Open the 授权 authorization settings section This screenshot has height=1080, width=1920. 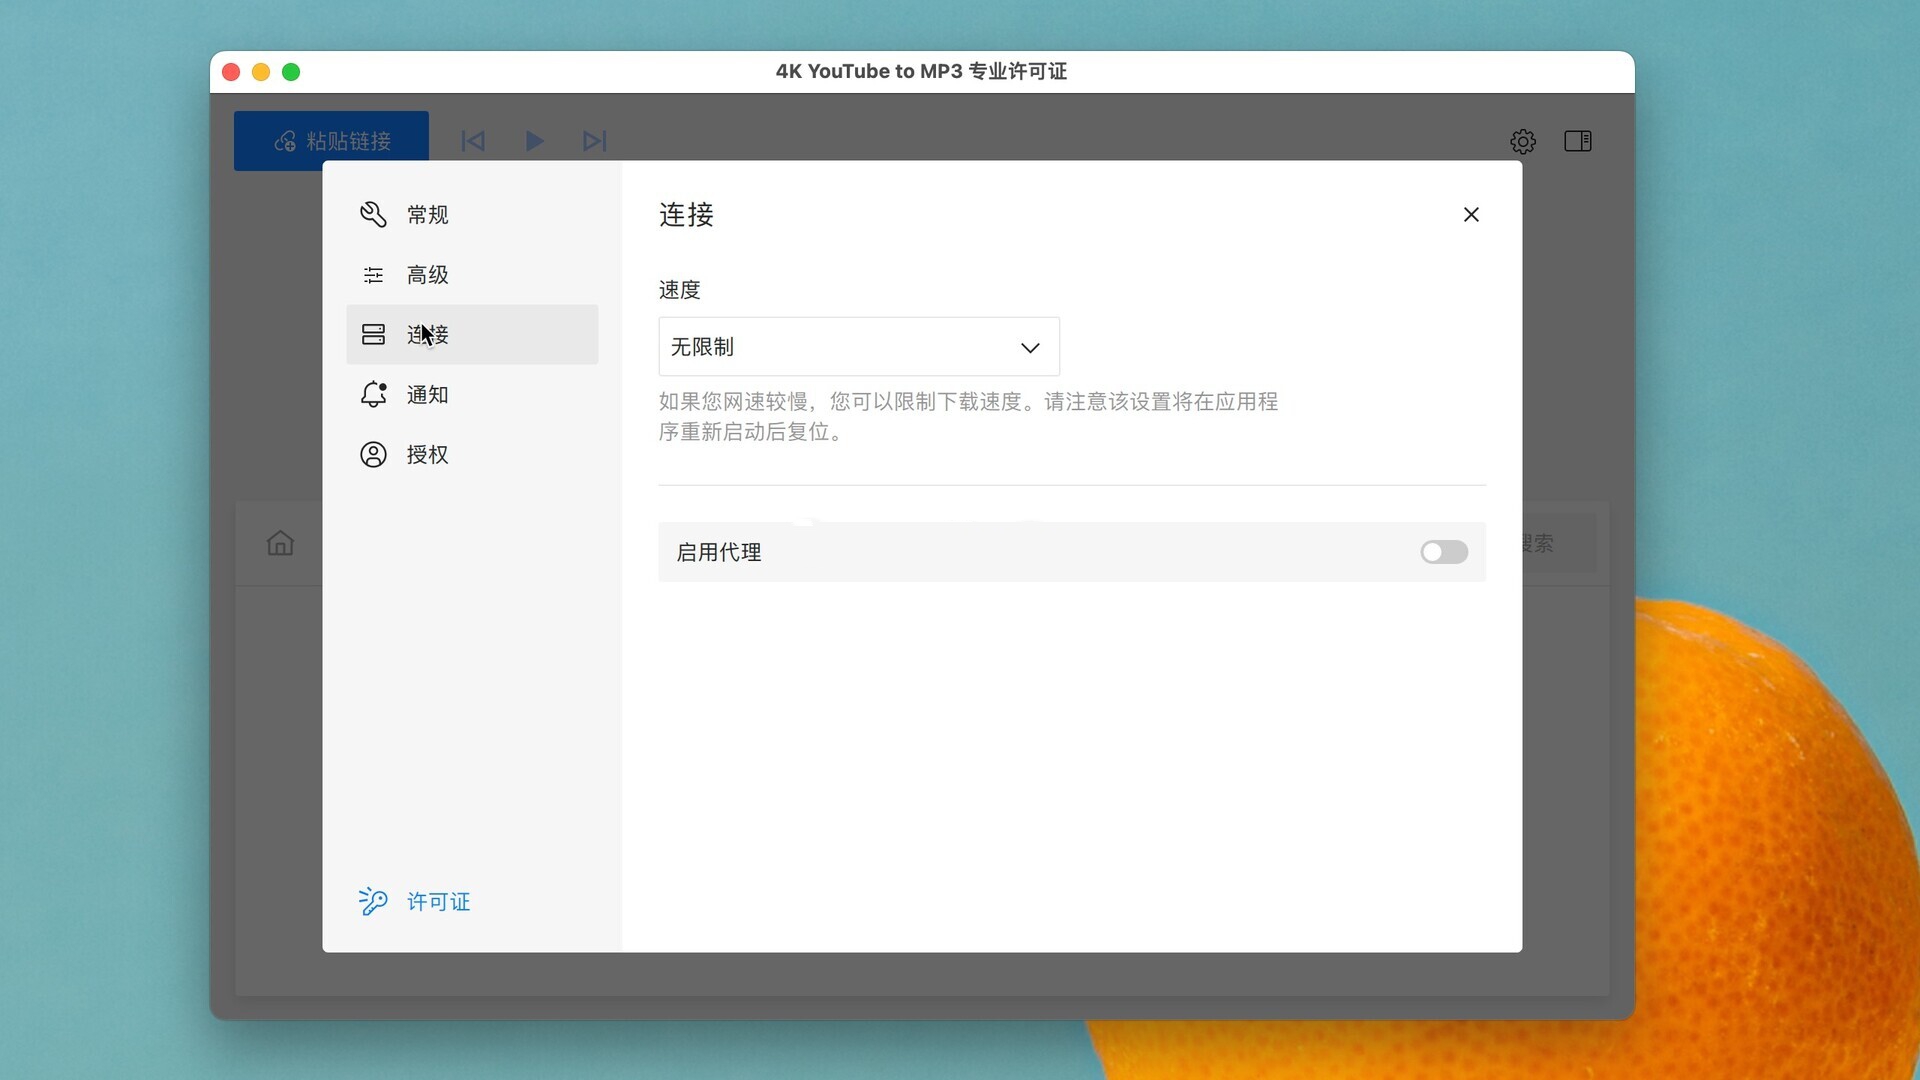click(472, 455)
